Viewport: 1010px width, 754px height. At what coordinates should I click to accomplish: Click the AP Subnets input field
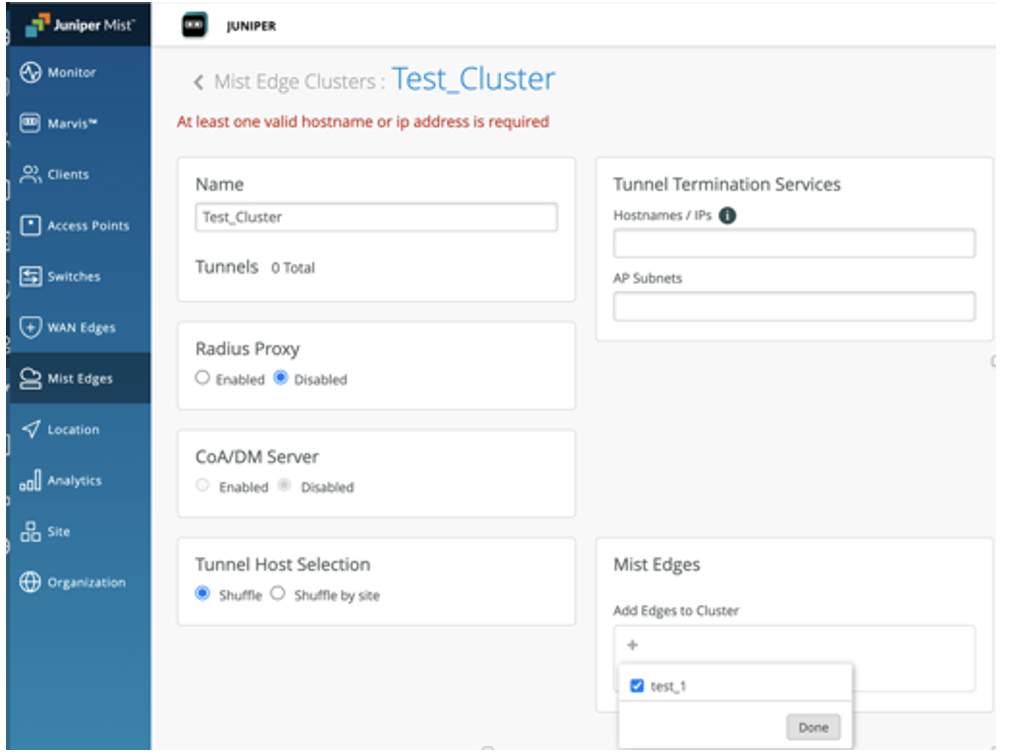[794, 306]
